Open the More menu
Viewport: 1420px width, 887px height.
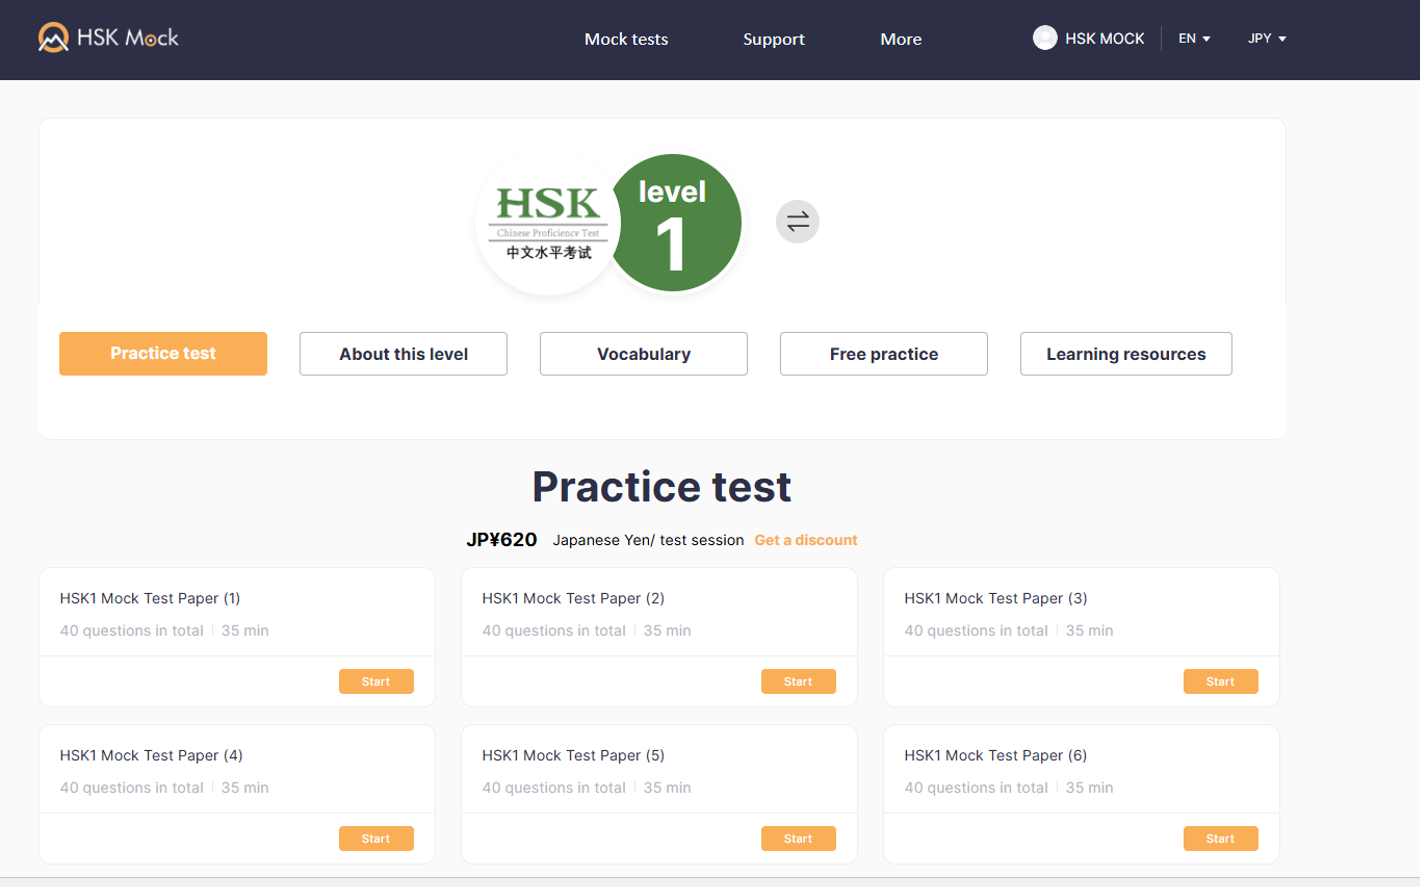coord(900,39)
